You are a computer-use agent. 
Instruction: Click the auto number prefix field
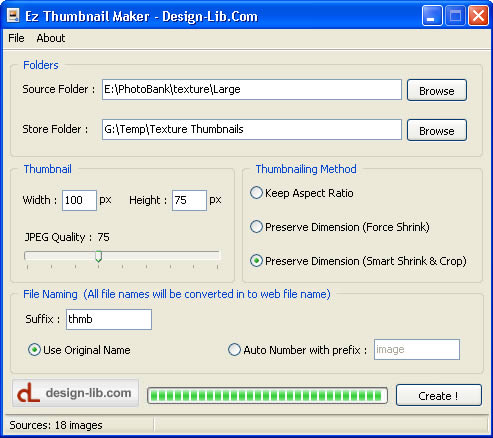click(417, 350)
